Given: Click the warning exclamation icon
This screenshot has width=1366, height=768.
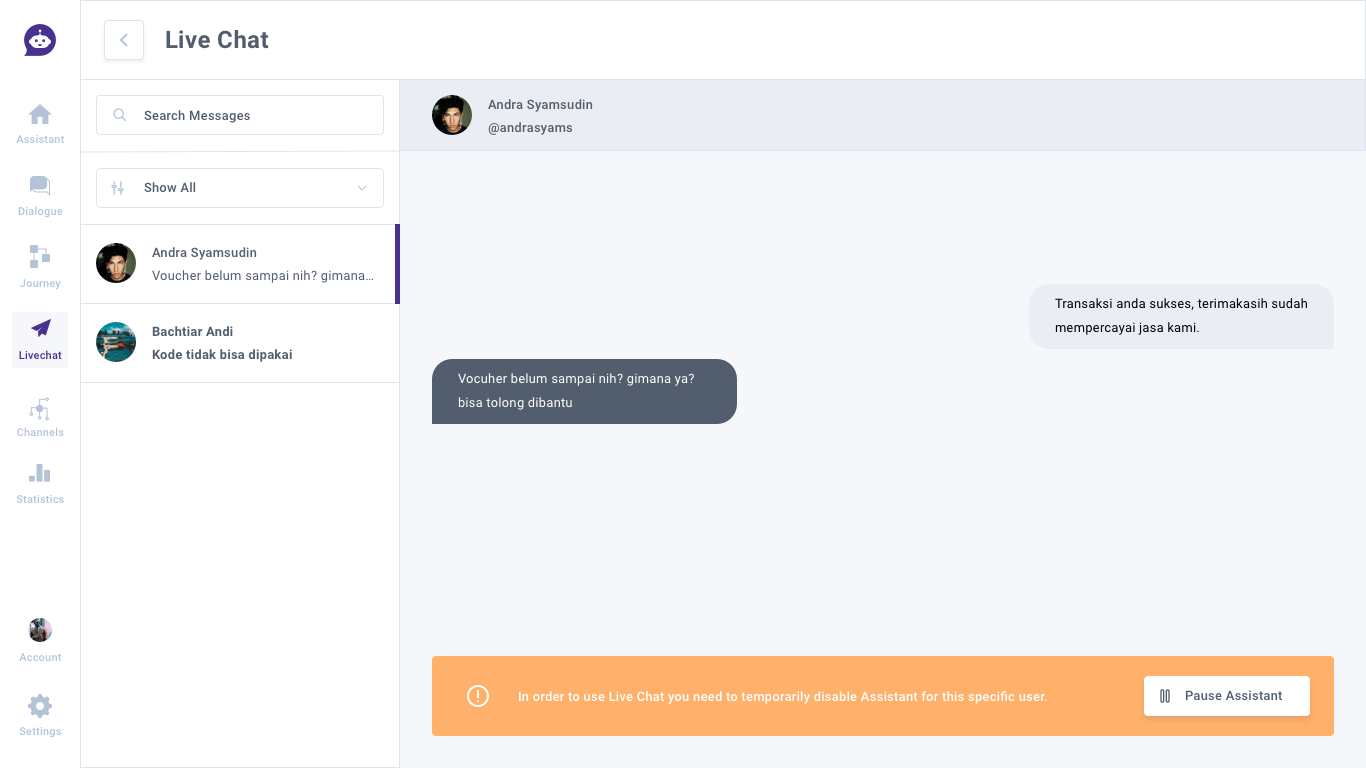Looking at the screenshot, I should tap(478, 696).
